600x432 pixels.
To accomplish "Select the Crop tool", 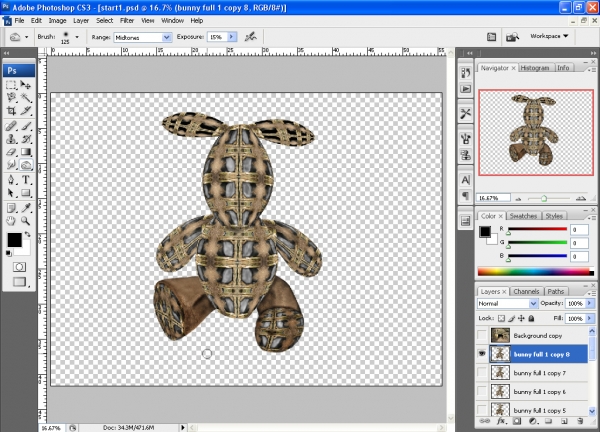I will [11, 111].
